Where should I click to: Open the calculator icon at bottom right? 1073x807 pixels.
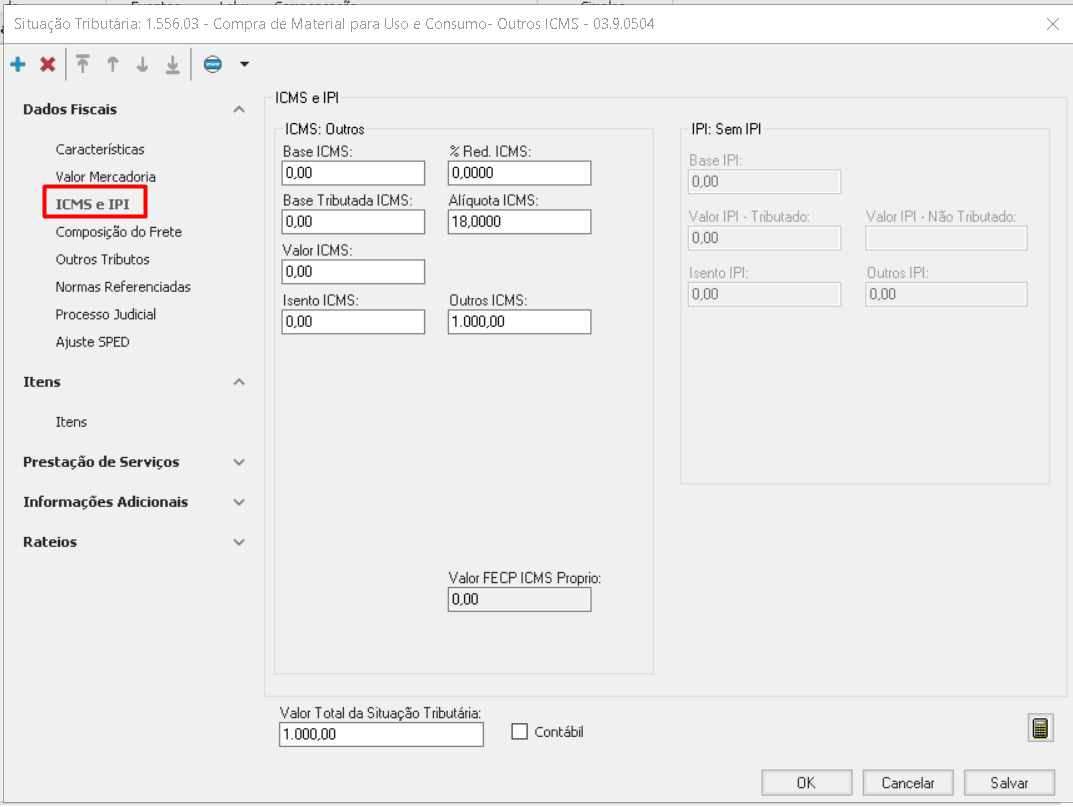point(1041,729)
